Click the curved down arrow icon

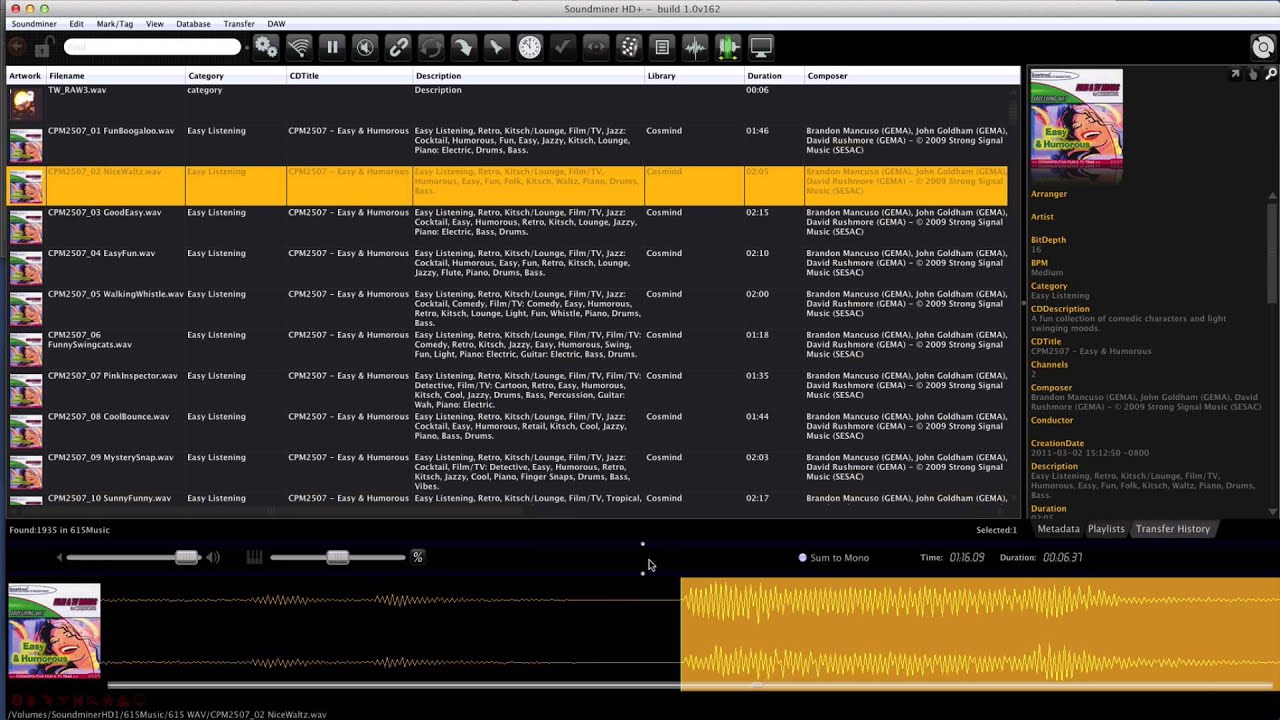click(x=463, y=47)
